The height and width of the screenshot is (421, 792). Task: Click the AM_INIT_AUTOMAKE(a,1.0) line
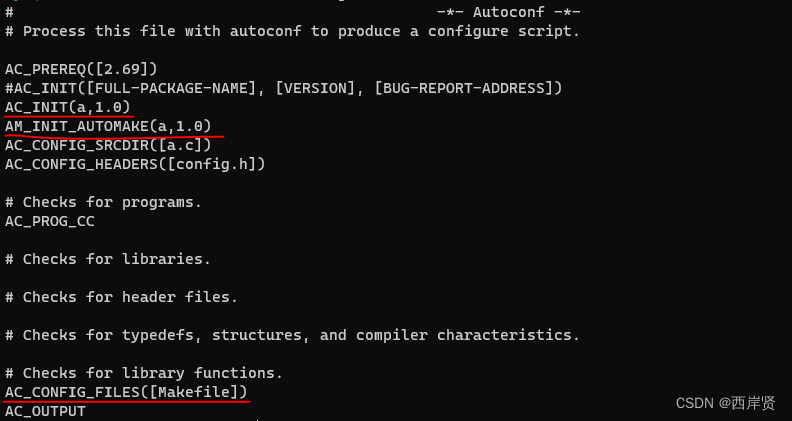pos(108,126)
